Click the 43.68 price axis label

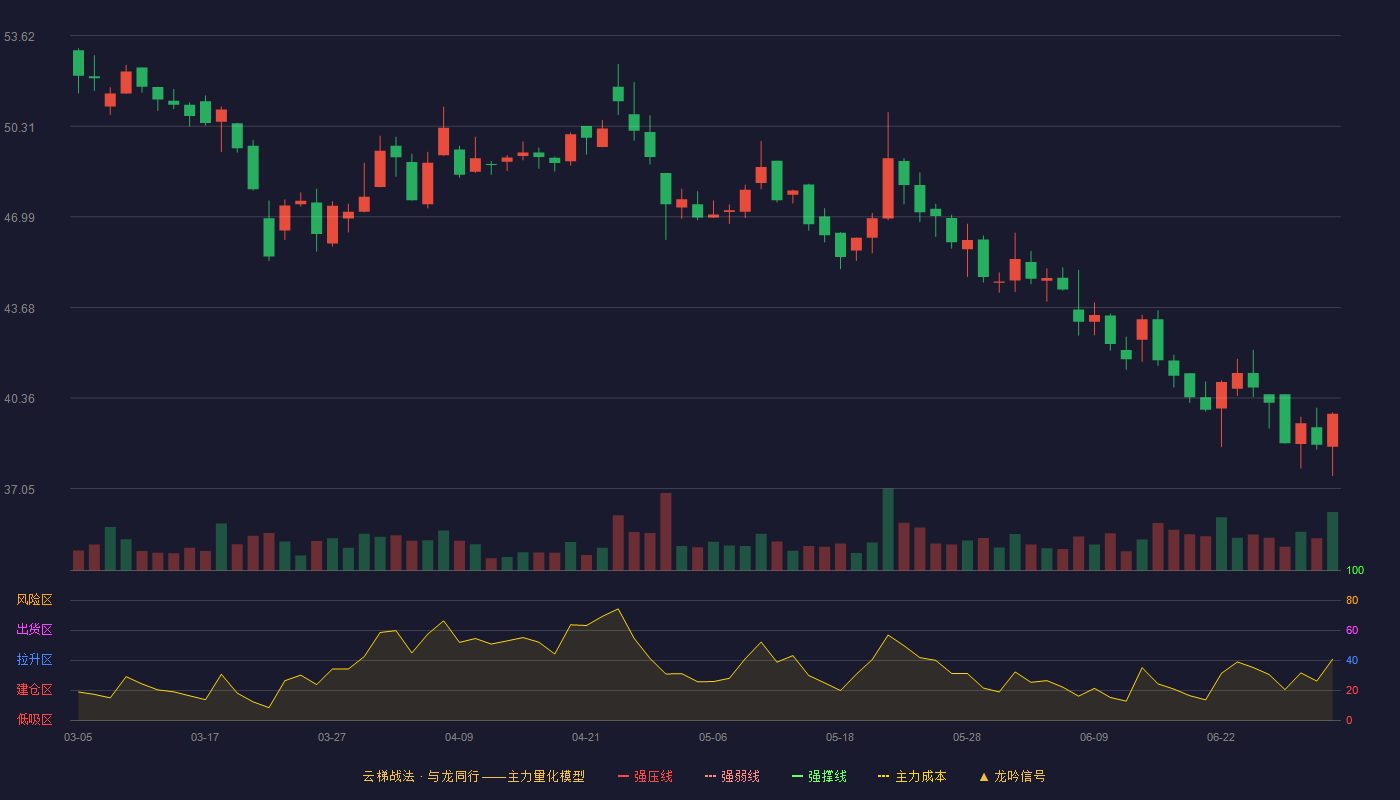coord(19,309)
